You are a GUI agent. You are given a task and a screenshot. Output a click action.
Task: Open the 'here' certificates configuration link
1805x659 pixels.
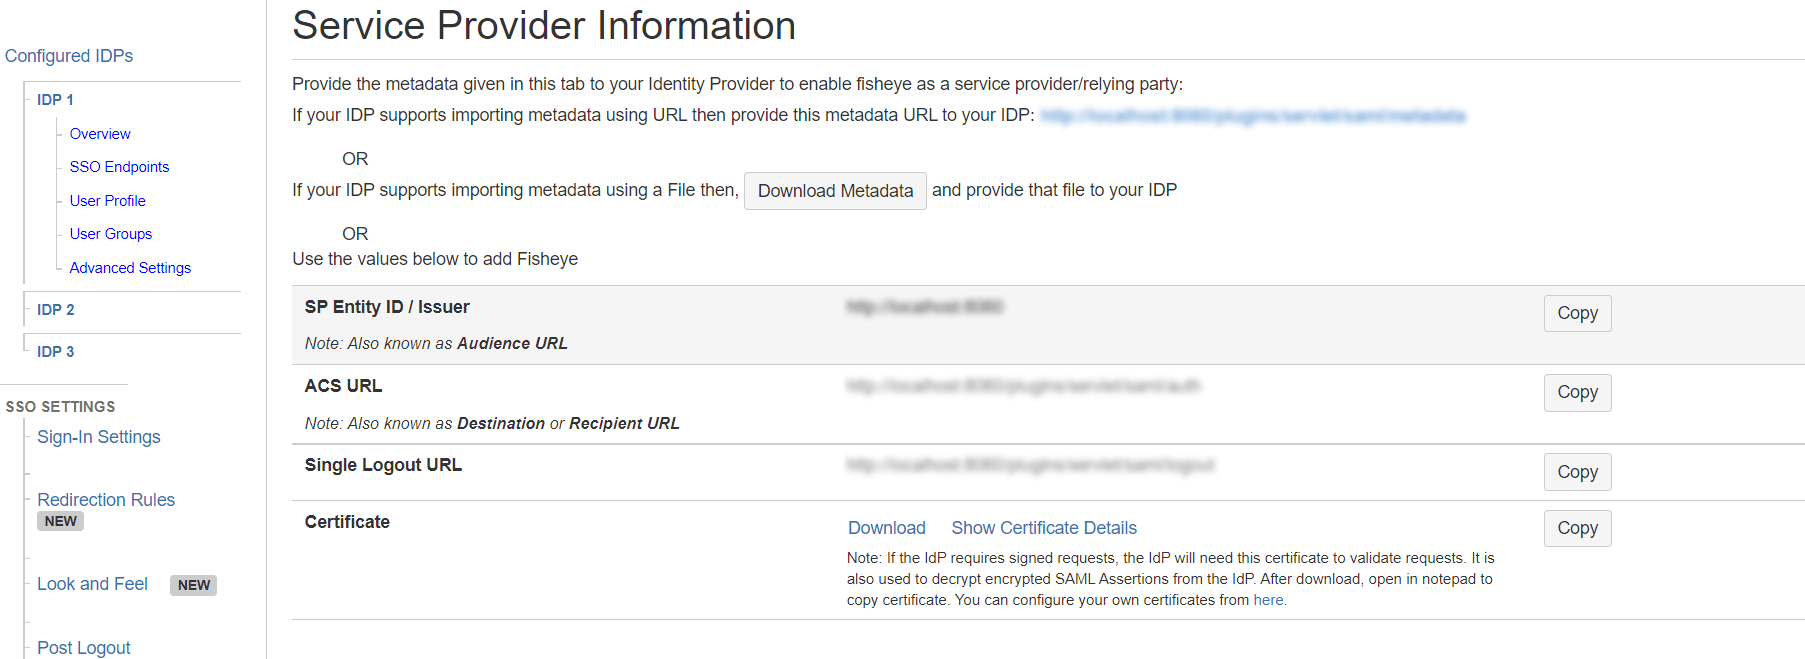[1268, 600]
